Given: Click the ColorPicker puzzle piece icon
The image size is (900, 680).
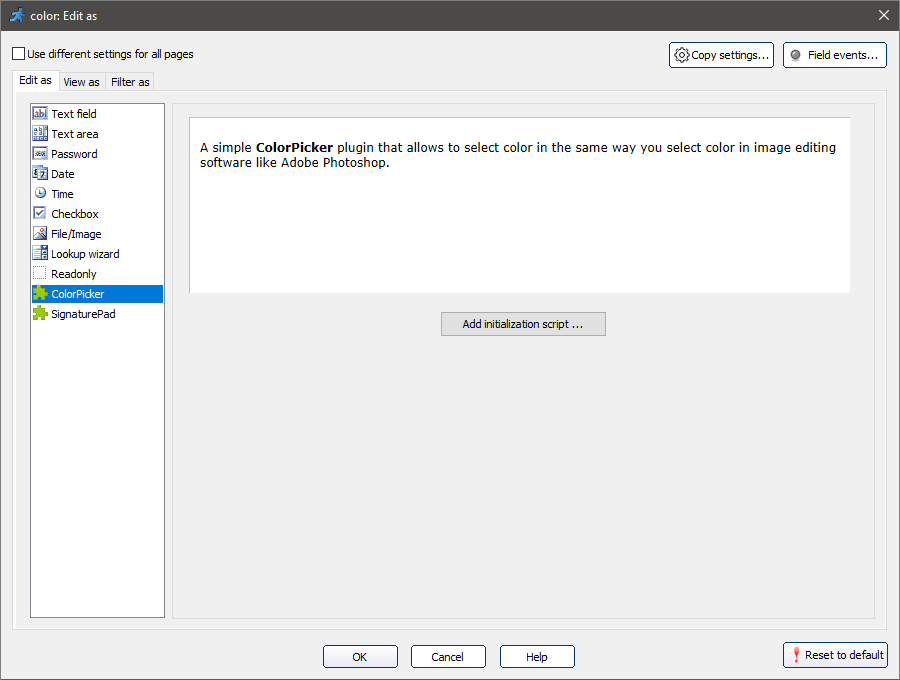Looking at the screenshot, I should point(39,293).
